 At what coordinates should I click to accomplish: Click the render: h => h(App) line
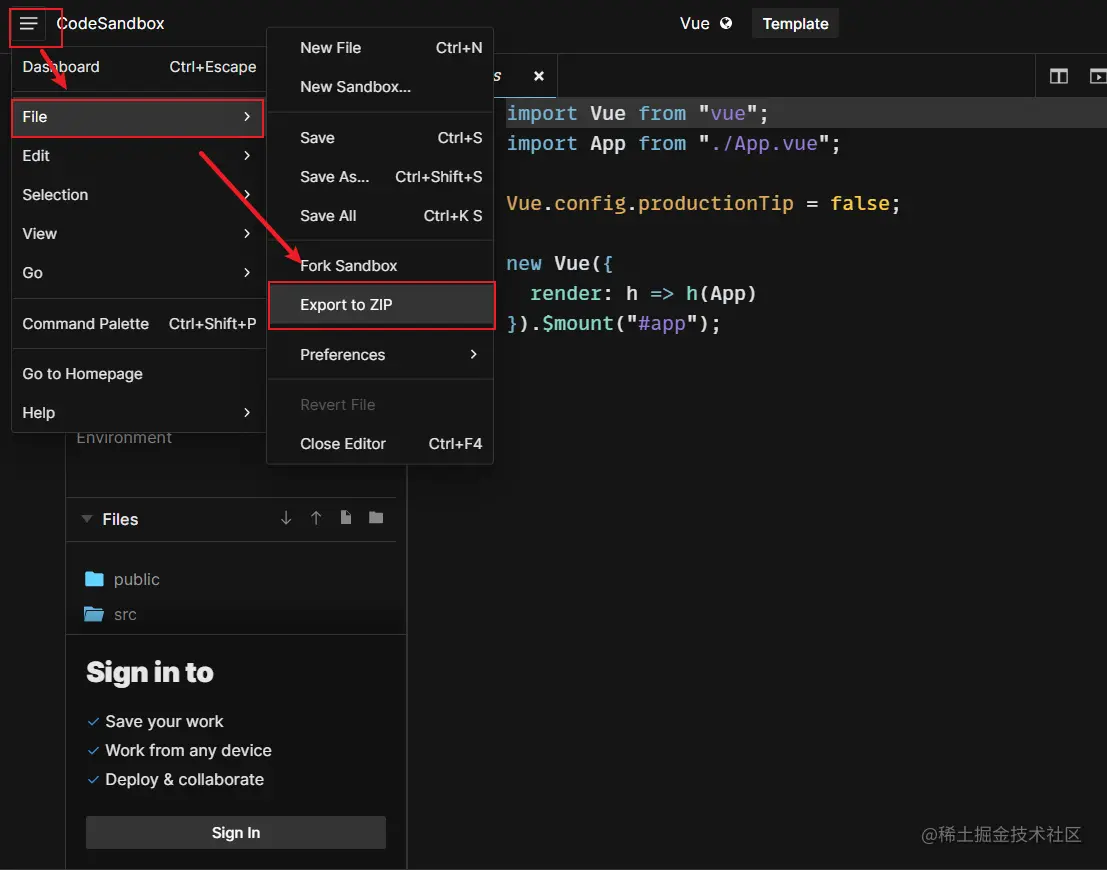tap(642, 293)
